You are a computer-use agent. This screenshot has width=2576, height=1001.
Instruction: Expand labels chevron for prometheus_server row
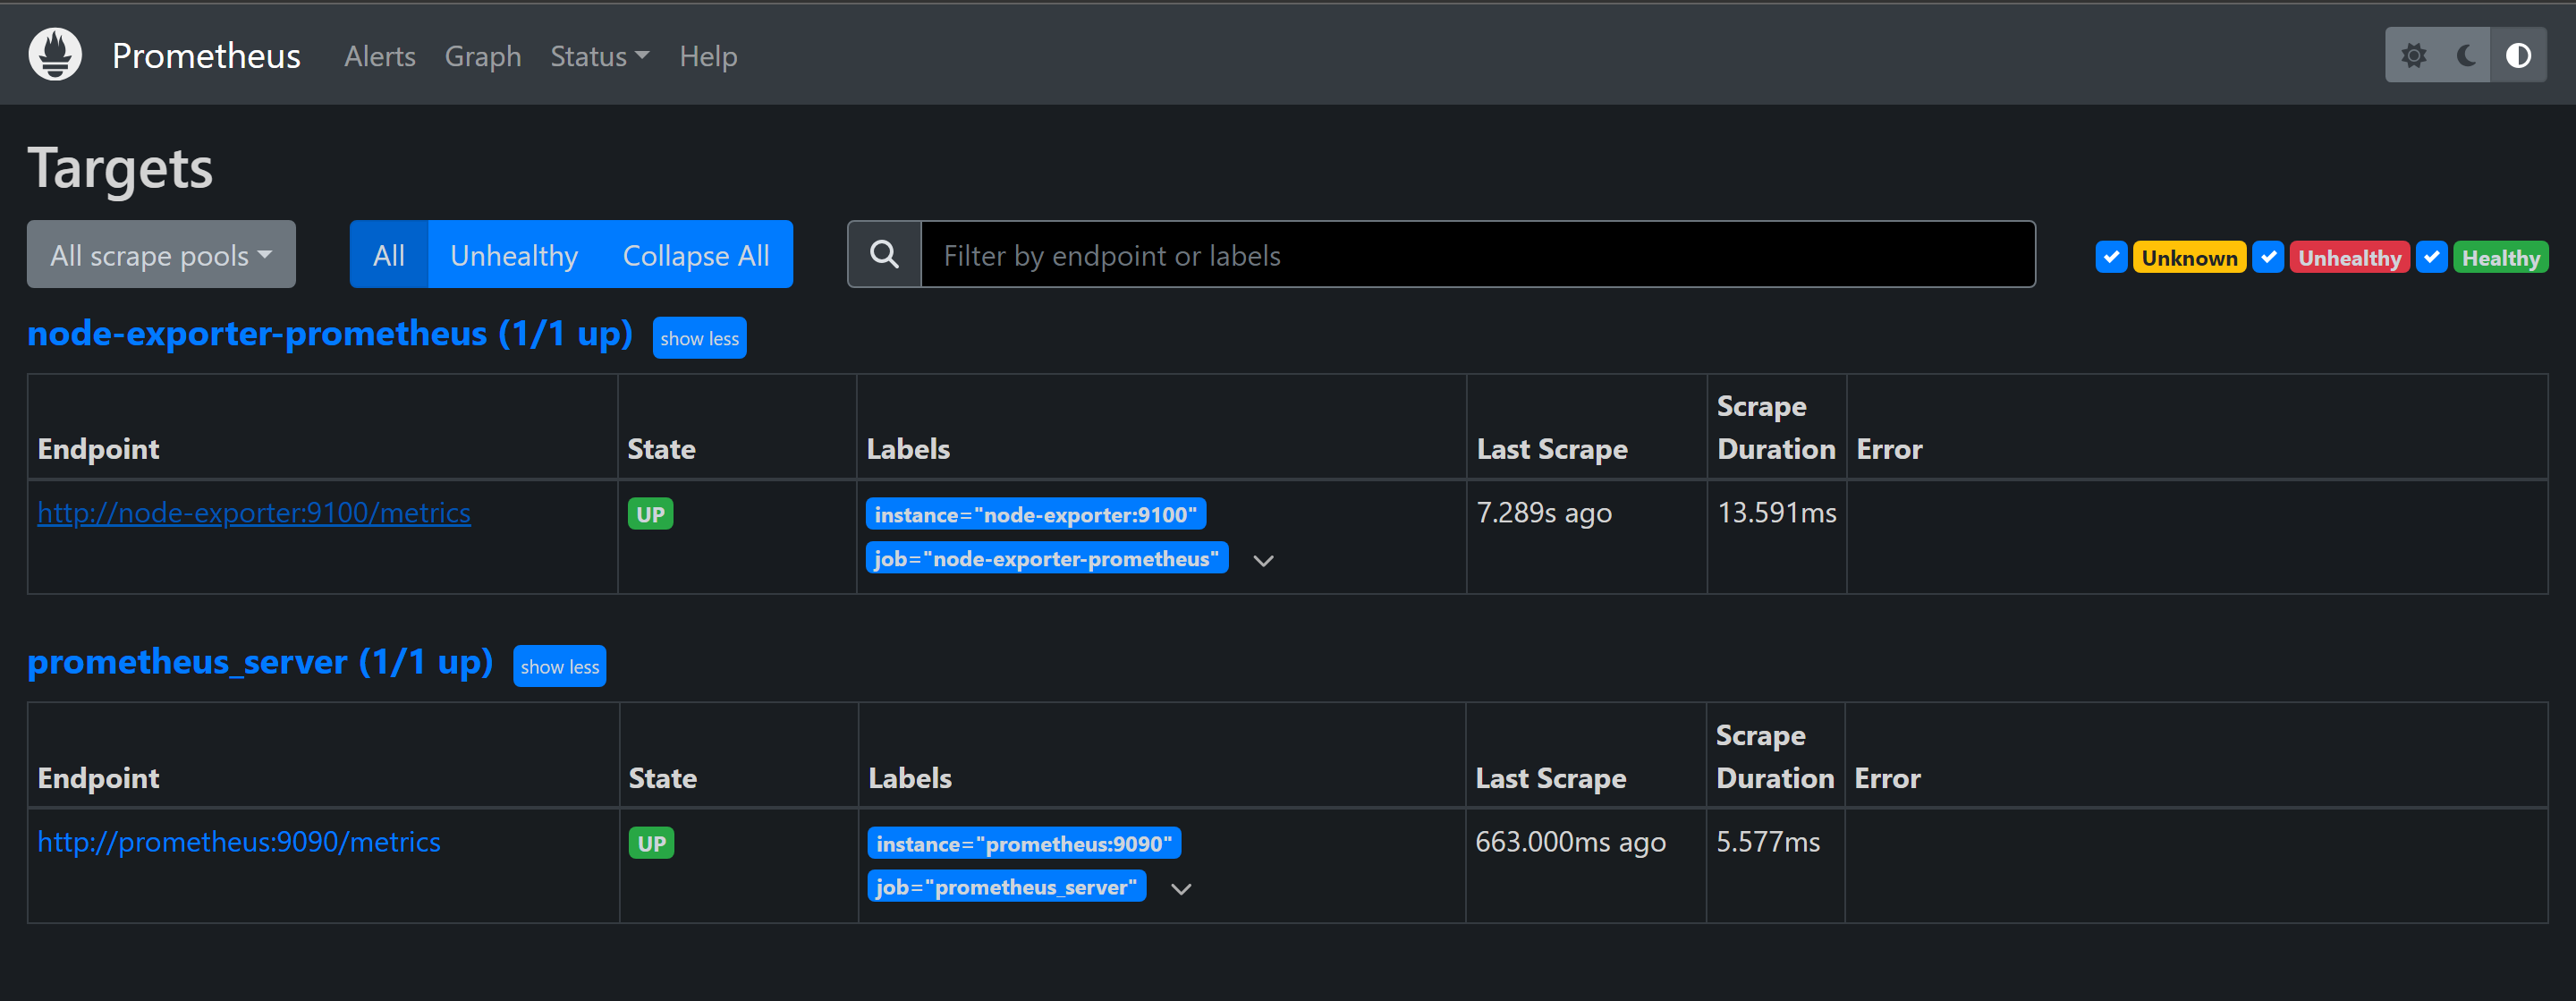coord(1181,889)
